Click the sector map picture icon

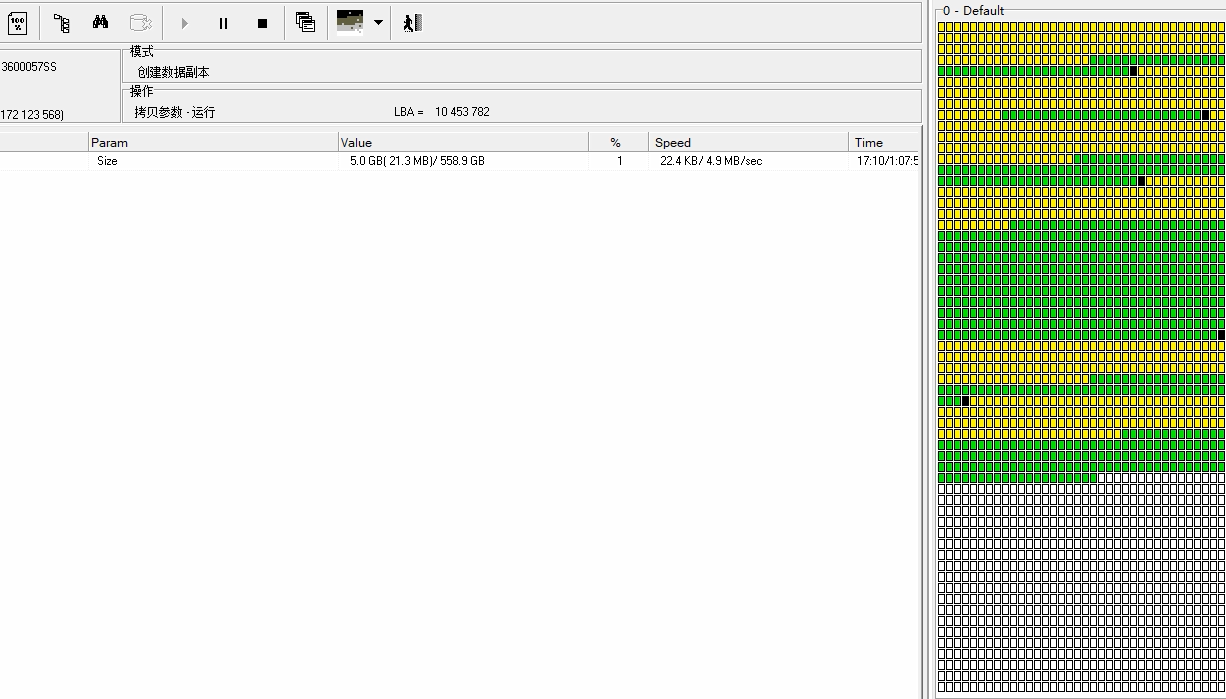(350, 22)
